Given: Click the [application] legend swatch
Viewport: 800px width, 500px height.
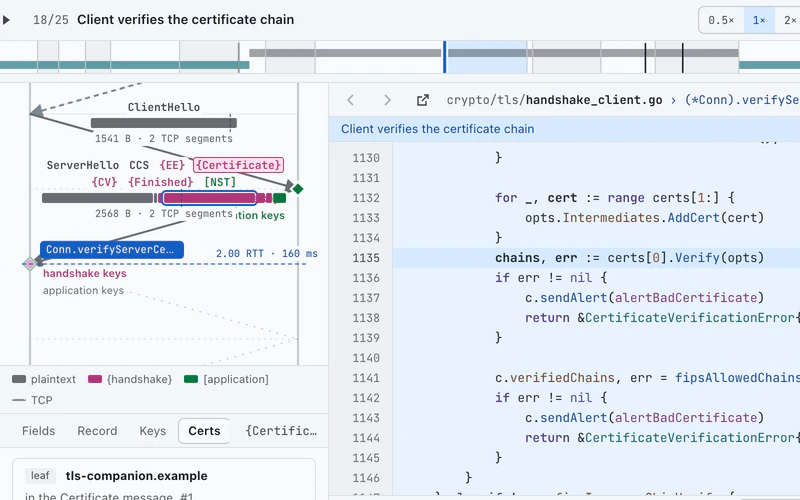Looking at the screenshot, I should click(x=191, y=379).
